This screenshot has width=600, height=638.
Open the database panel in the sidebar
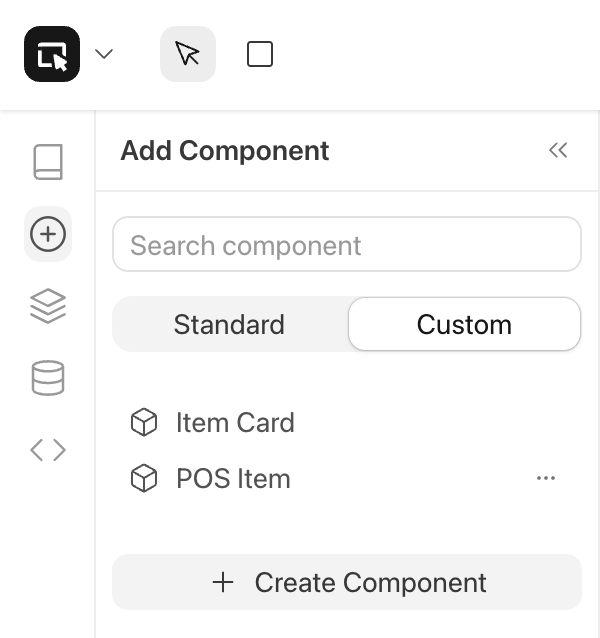click(48, 378)
